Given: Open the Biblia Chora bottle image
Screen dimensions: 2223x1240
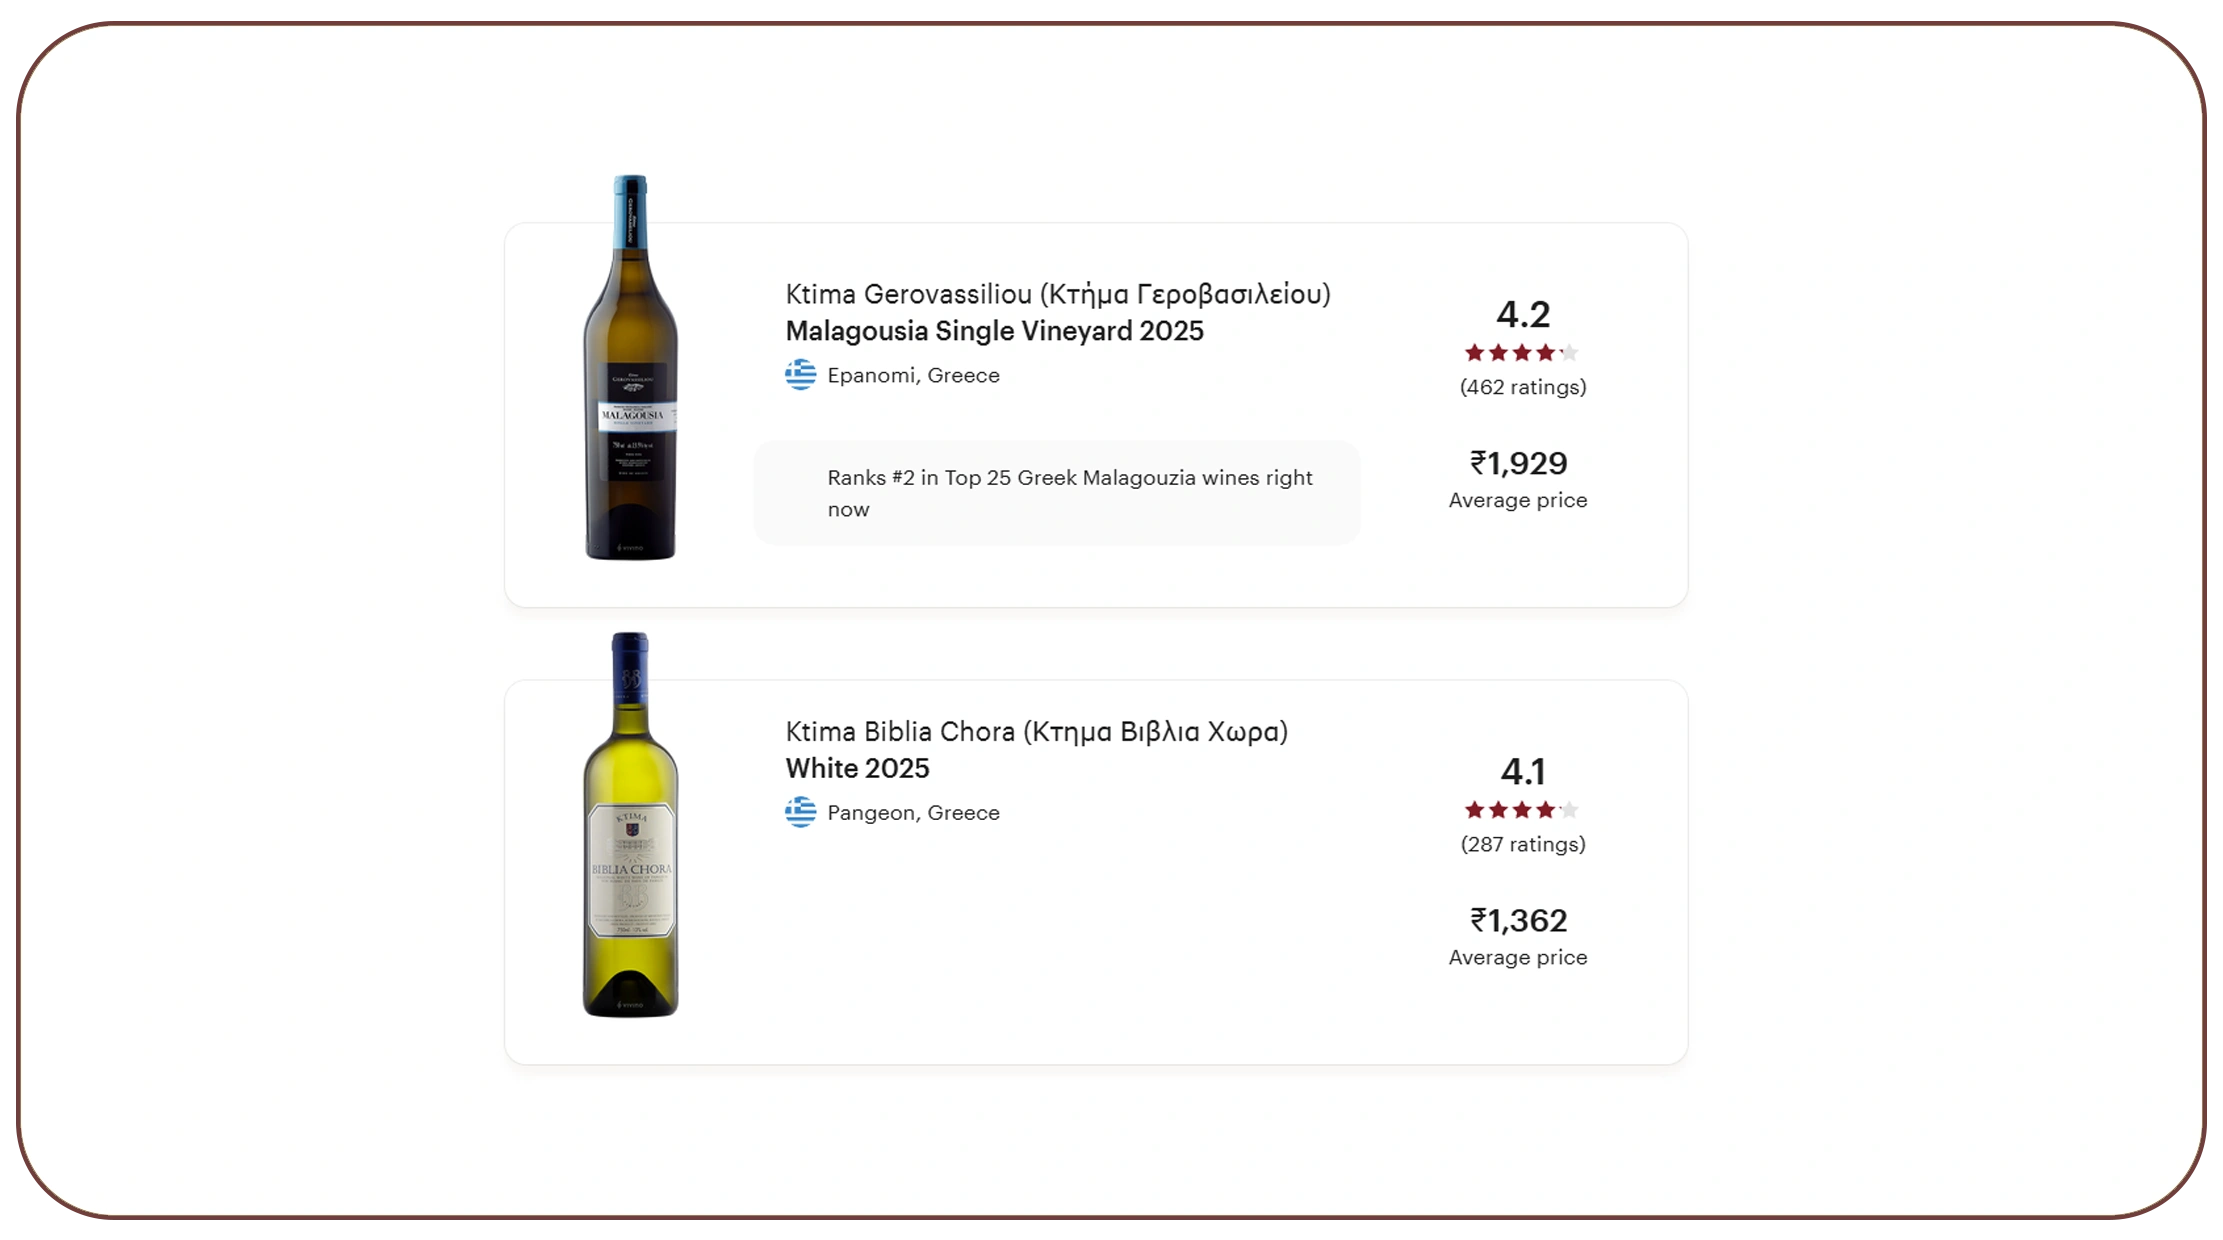Looking at the screenshot, I should (630, 825).
